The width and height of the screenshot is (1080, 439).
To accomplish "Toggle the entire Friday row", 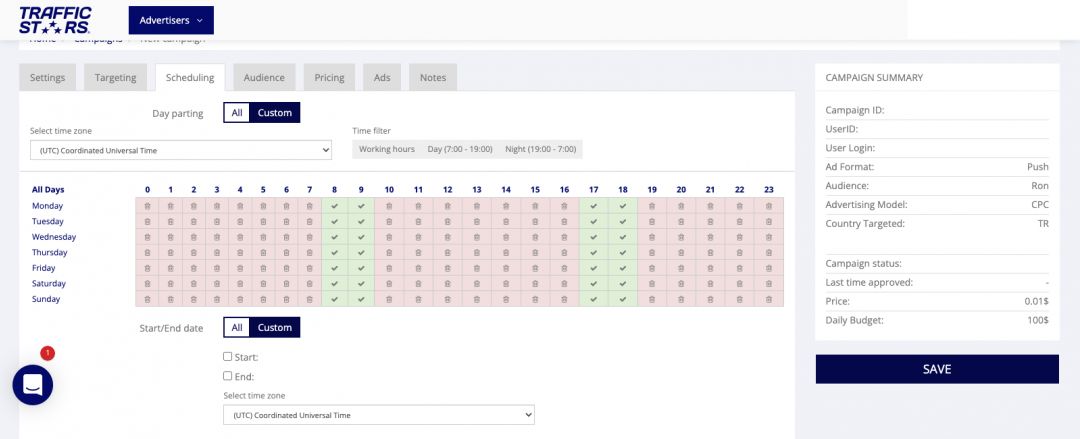I will point(43,268).
